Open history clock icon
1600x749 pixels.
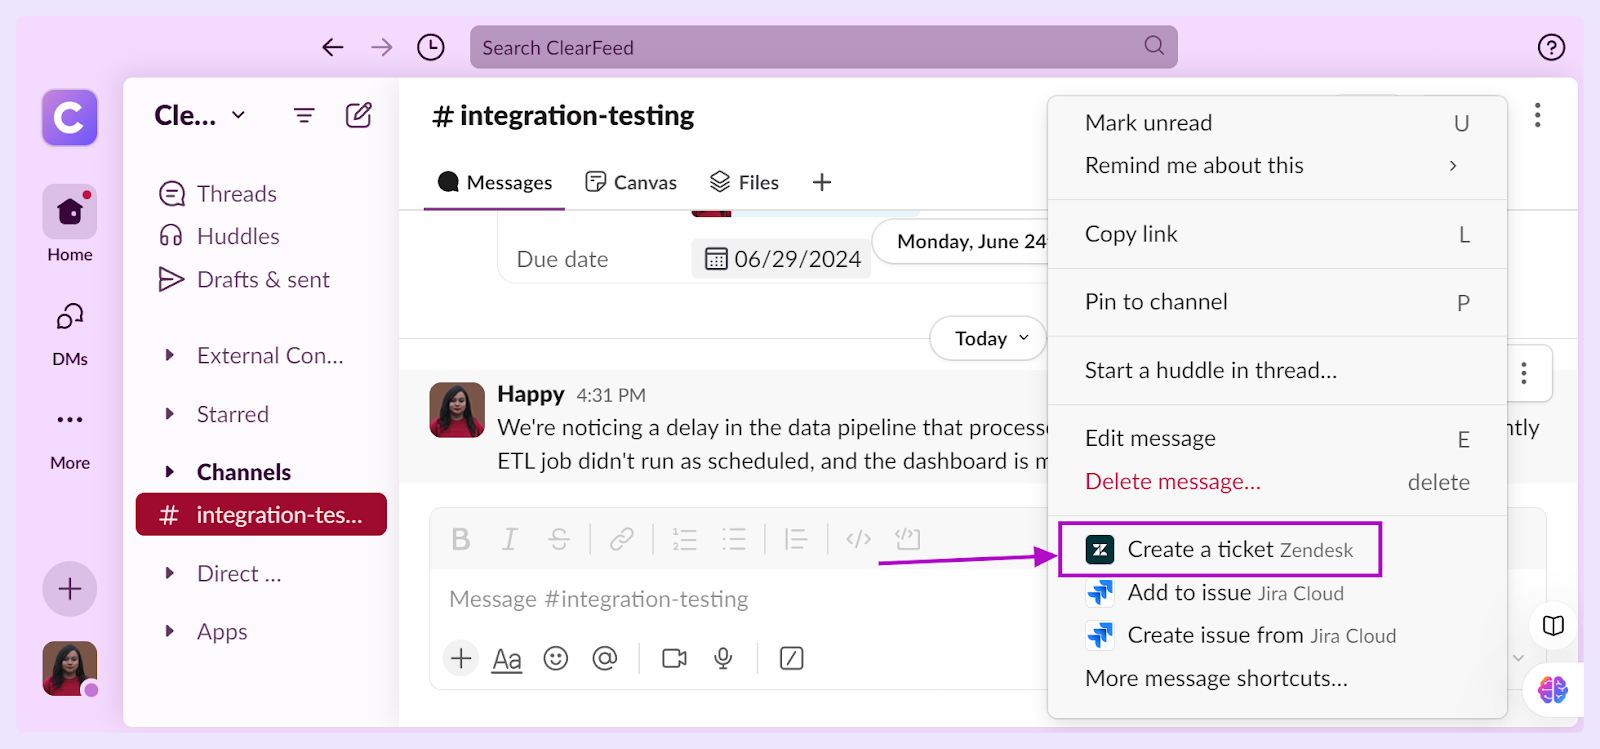coord(431,47)
